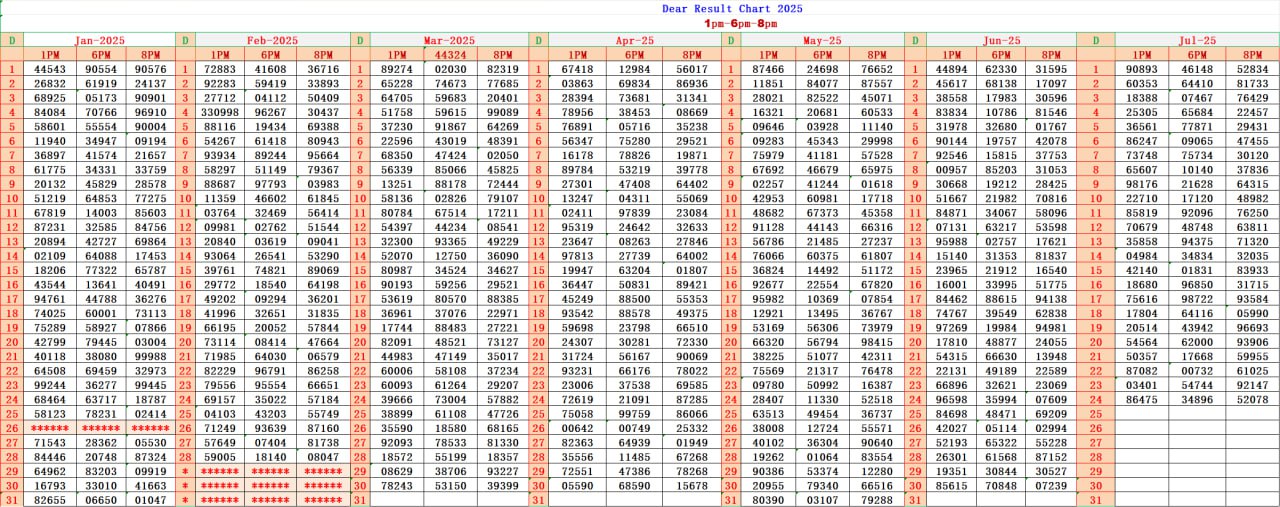Click the June value 00957
The height and width of the screenshot is (507, 1280).
coord(951,170)
